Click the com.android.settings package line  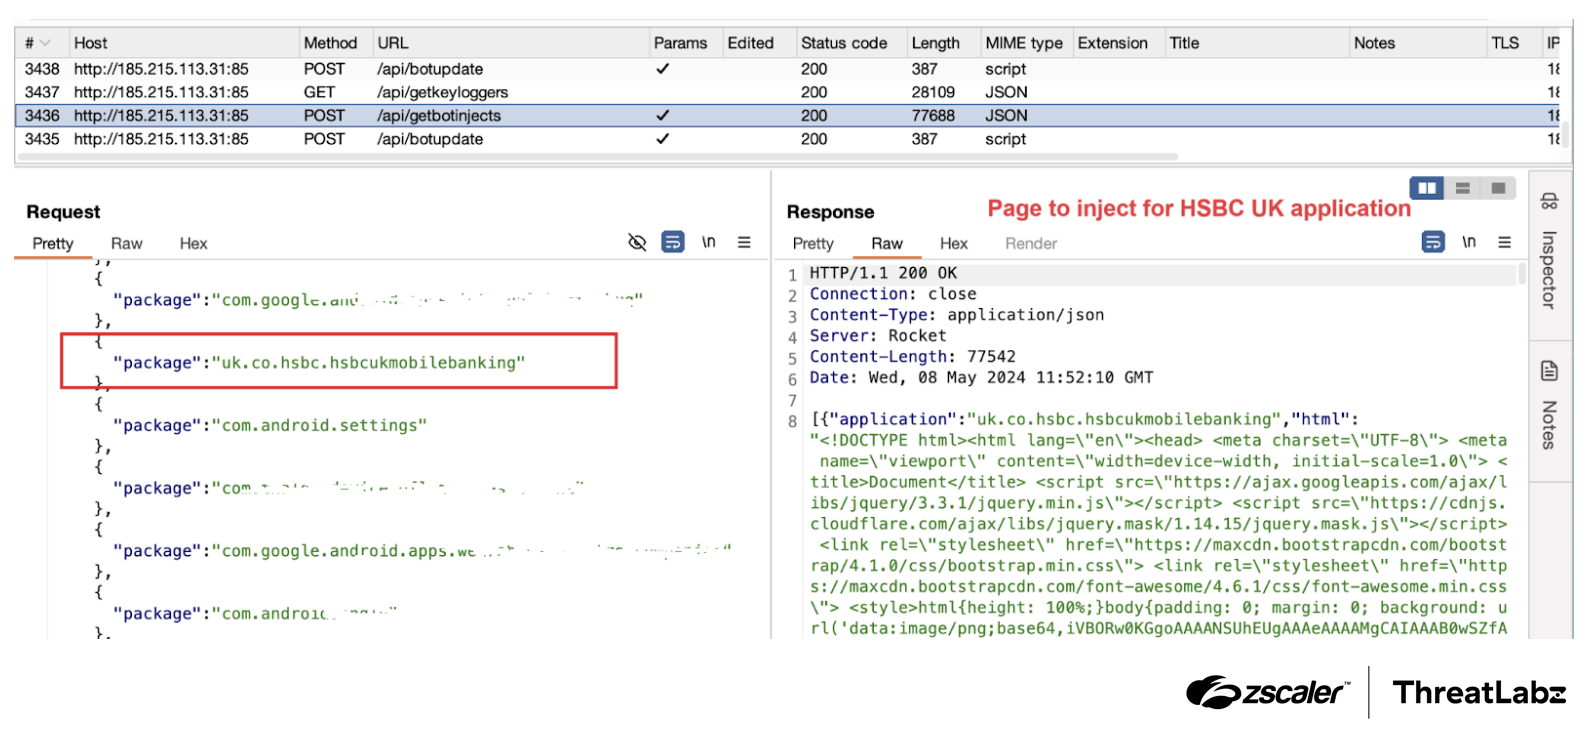pyautogui.click(x=270, y=425)
